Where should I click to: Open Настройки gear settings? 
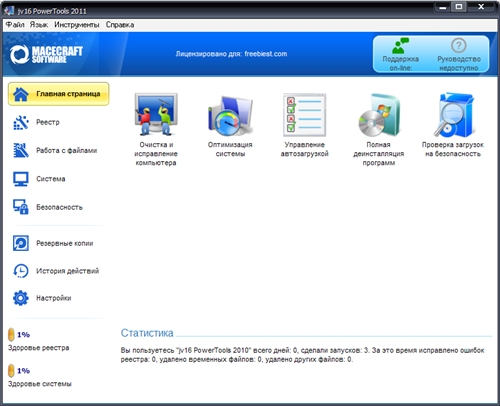point(21,298)
